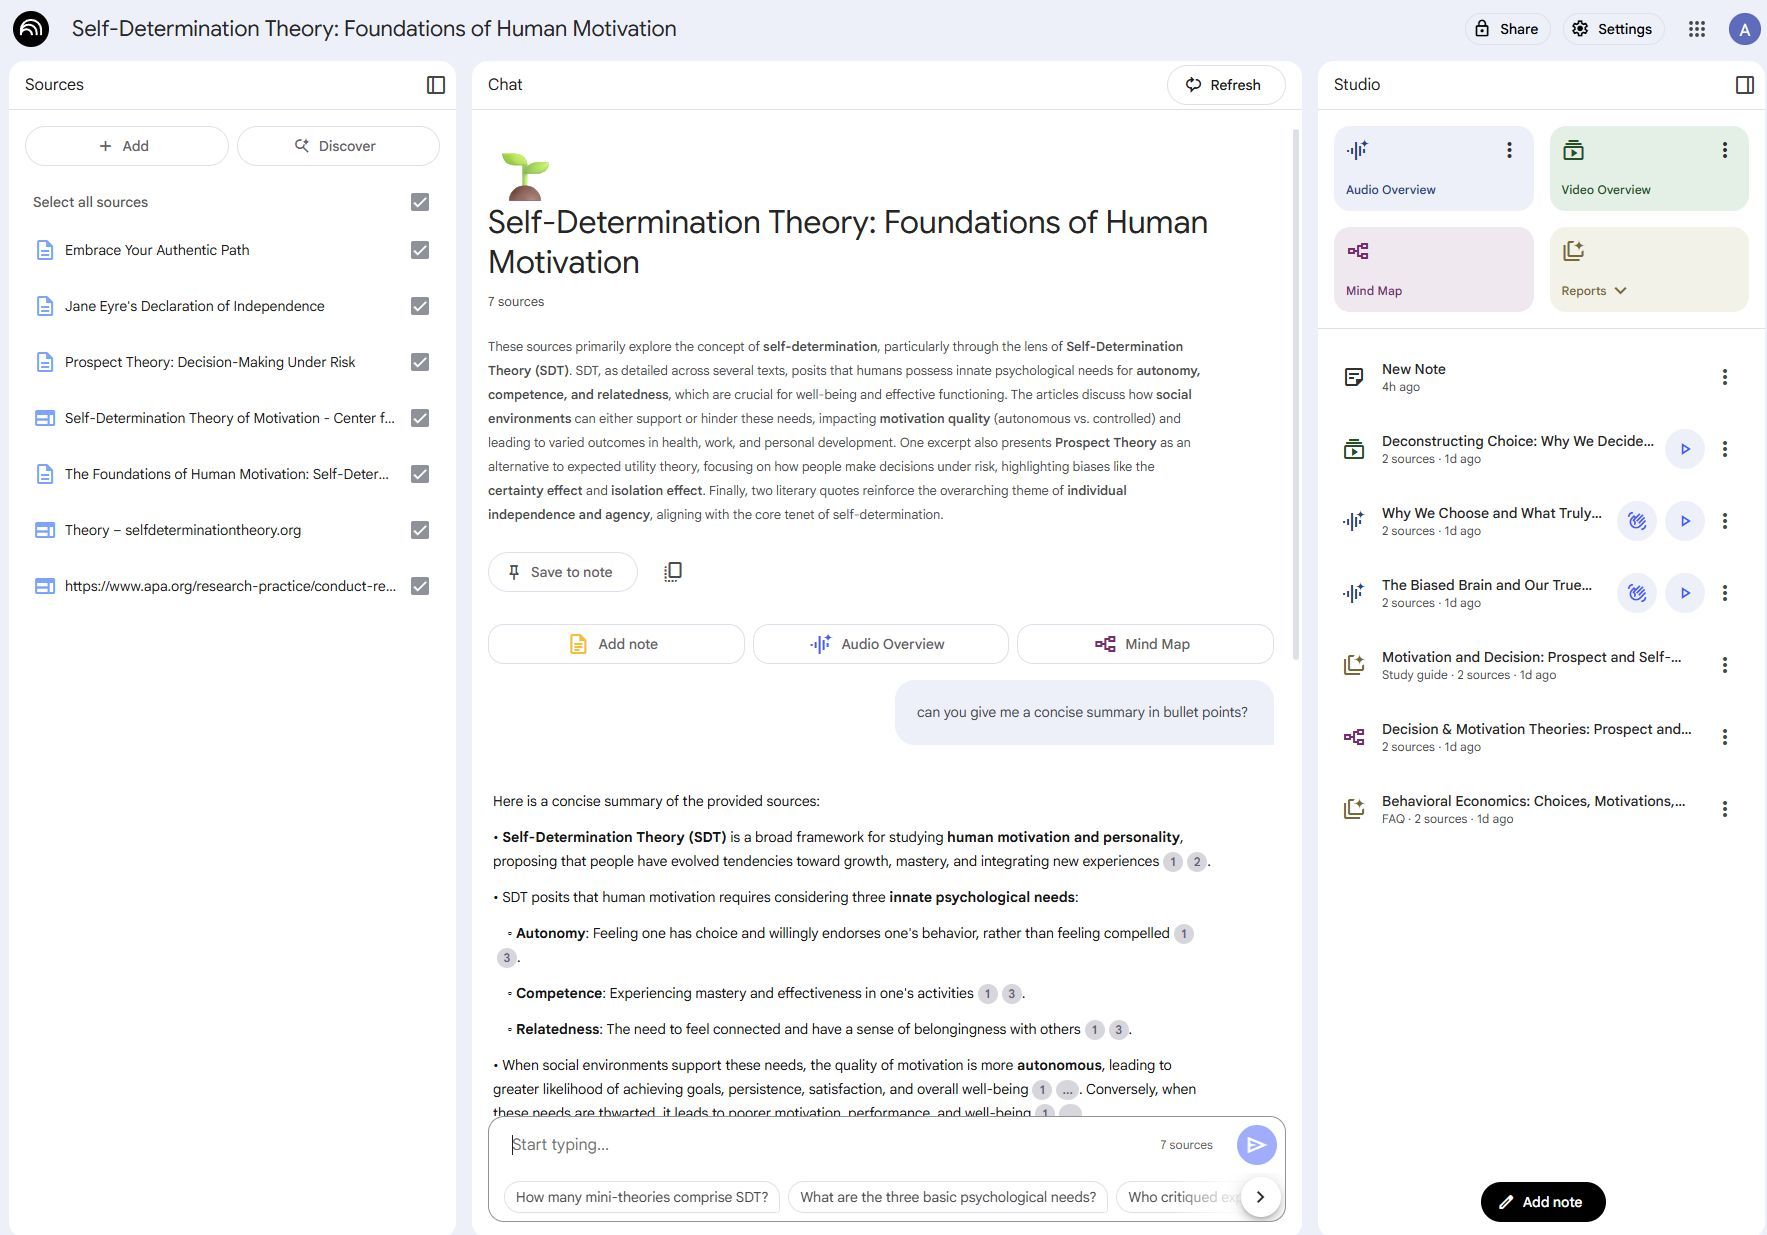
Task: Play the Deconstructing Choice overview
Action: 1685,449
